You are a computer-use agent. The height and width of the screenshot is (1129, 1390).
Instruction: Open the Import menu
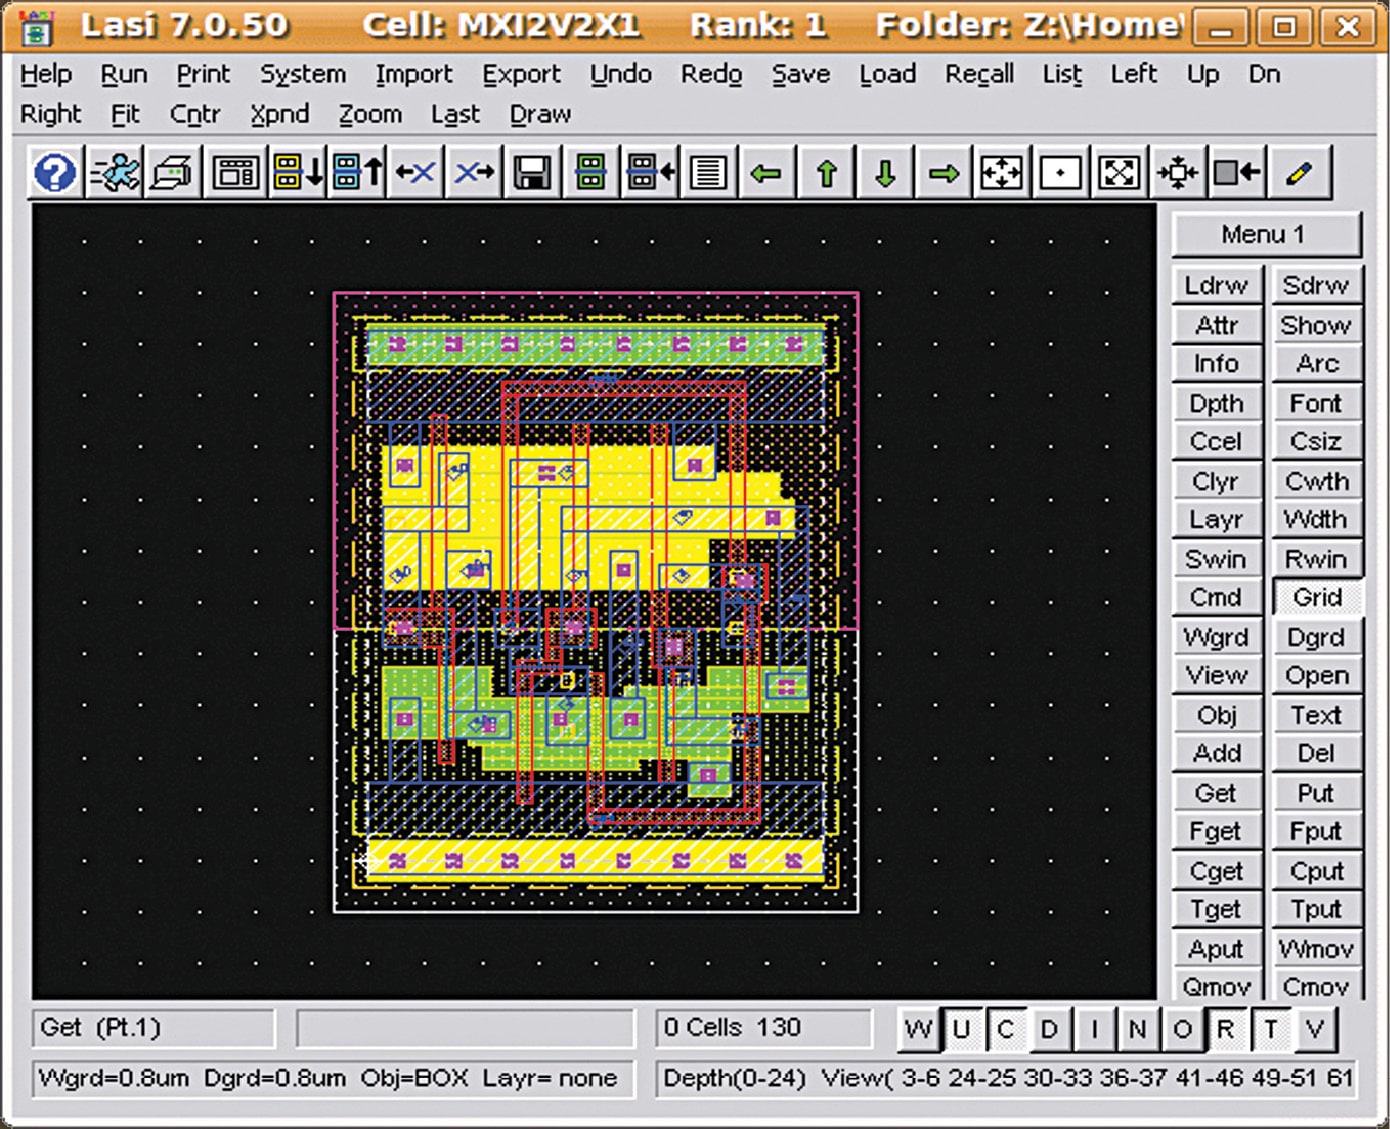(x=413, y=74)
